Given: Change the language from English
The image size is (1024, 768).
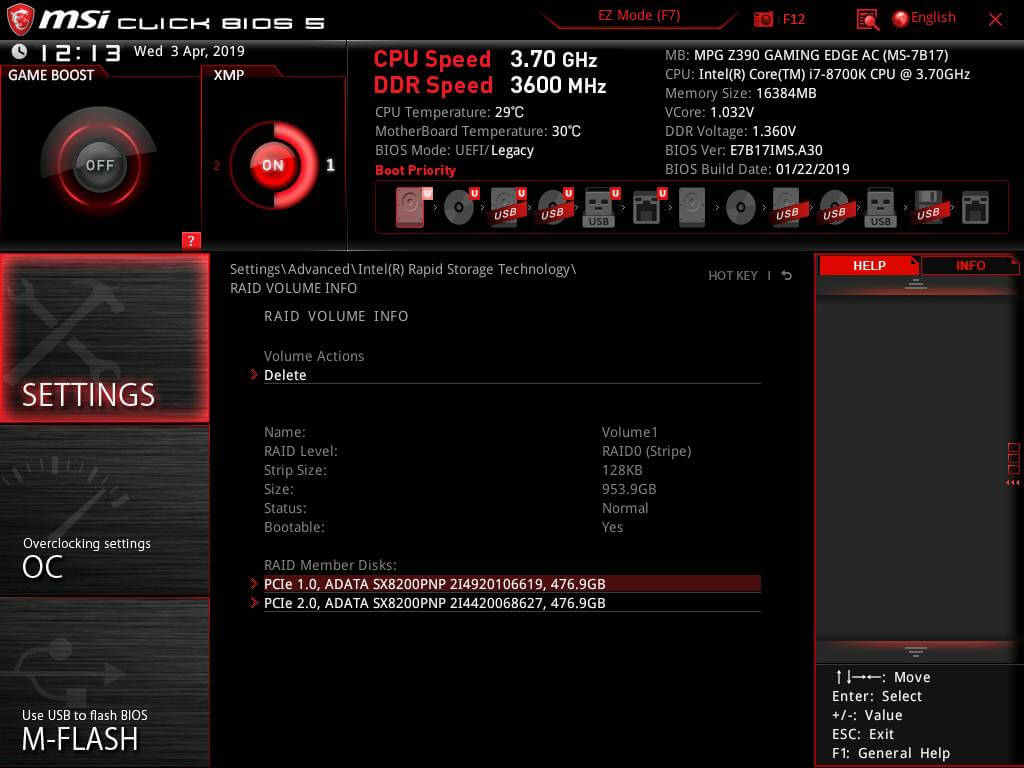Looking at the screenshot, I should coord(924,18).
